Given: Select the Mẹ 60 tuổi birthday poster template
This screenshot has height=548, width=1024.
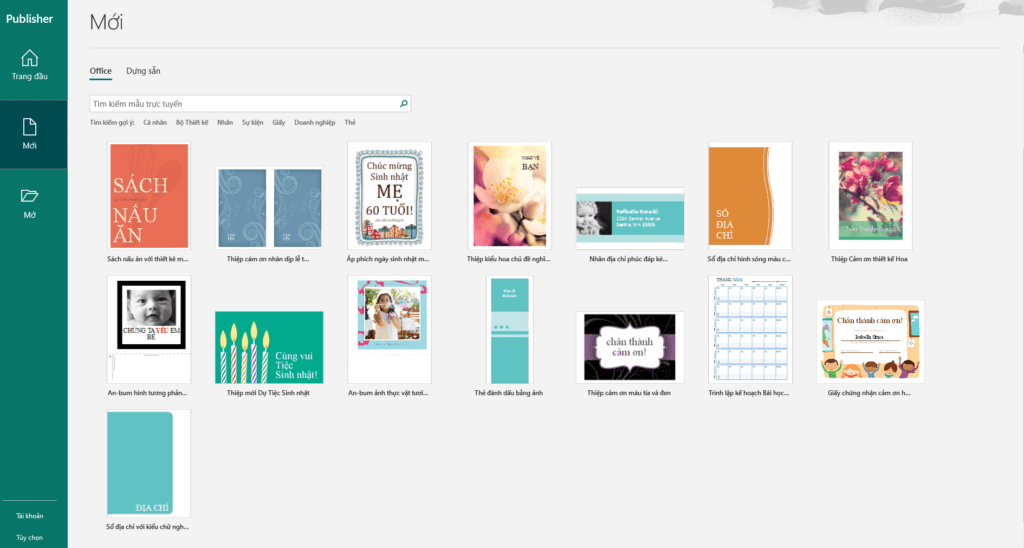Looking at the screenshot, I should coord(389,195).
